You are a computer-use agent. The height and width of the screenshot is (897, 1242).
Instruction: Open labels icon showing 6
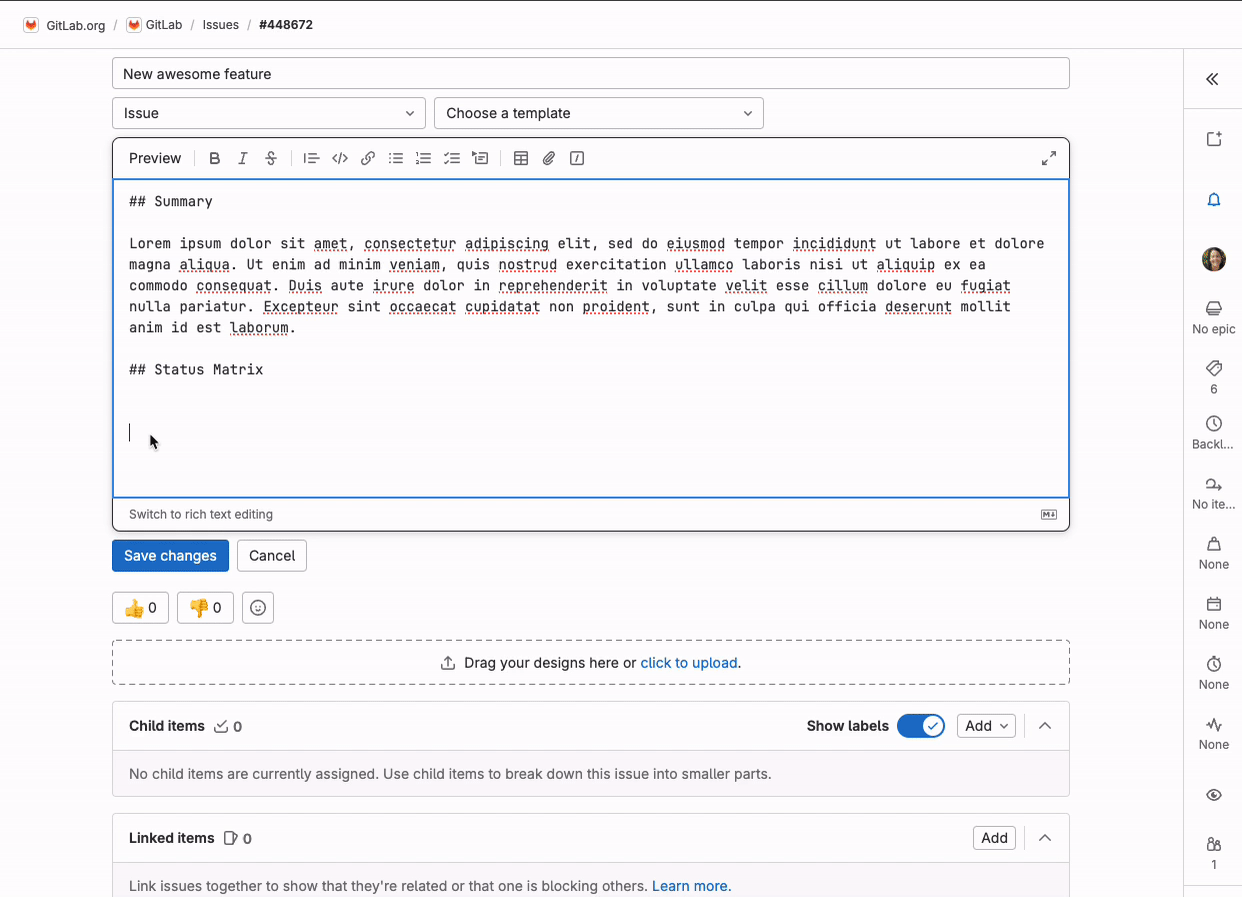click(x=1214, y=377)
